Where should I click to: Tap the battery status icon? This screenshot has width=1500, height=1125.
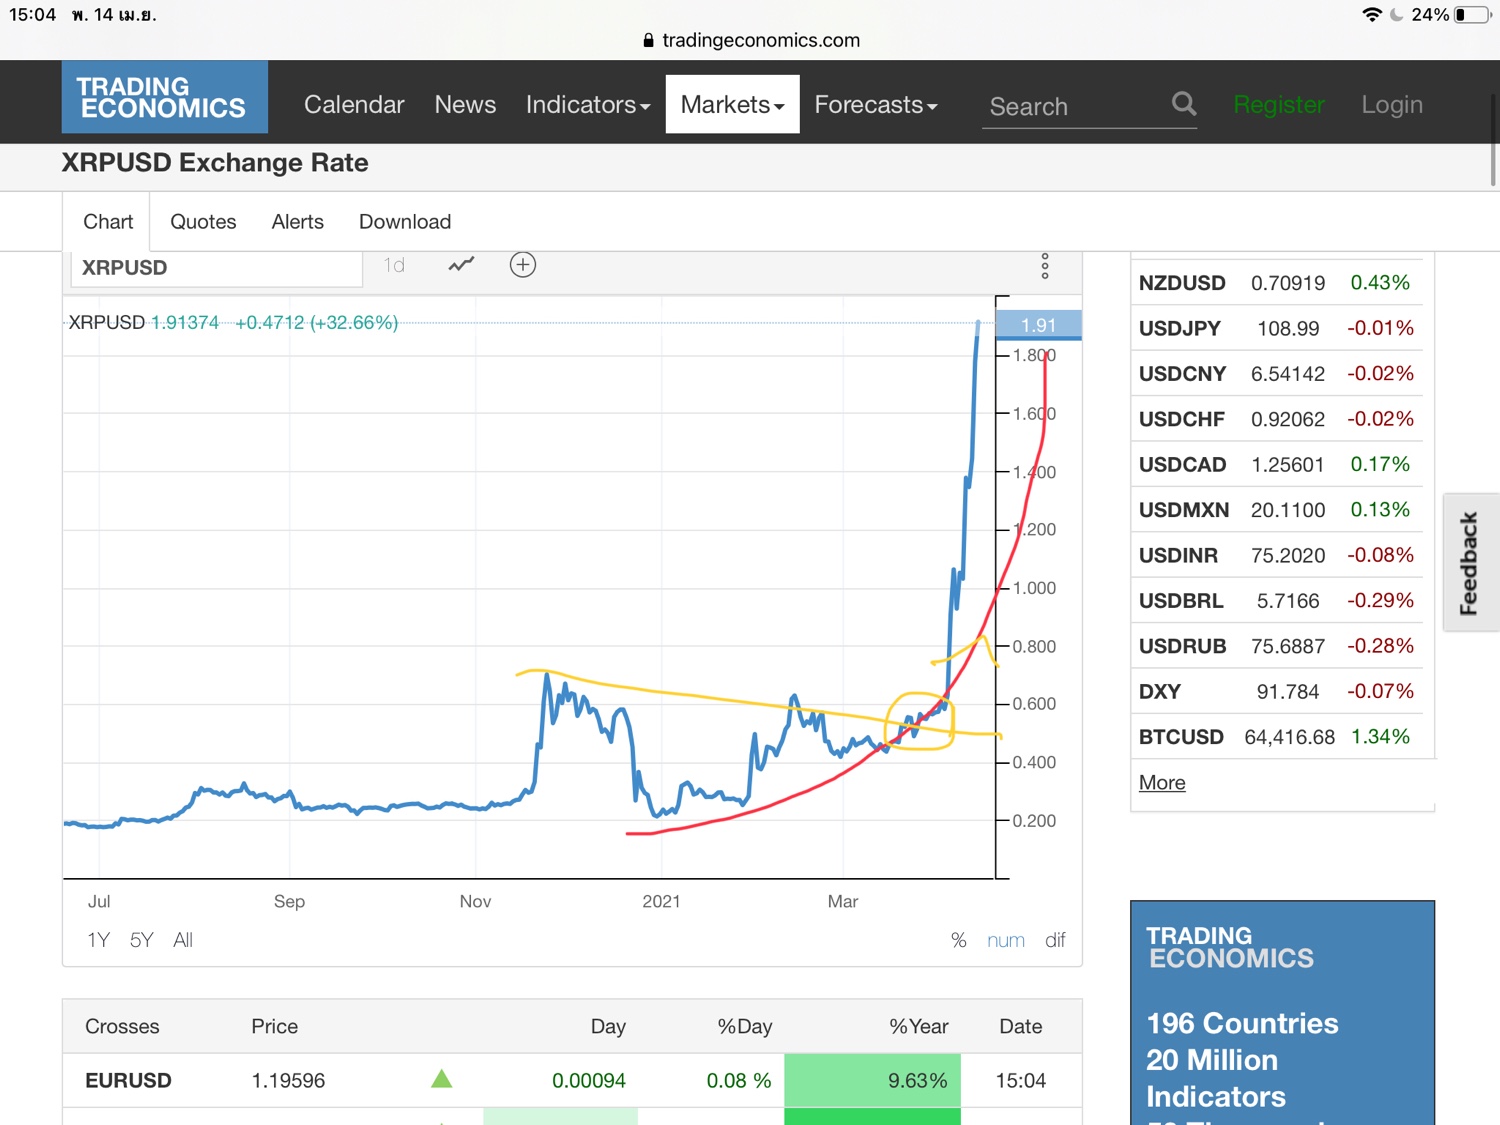tap(1473, 15)
